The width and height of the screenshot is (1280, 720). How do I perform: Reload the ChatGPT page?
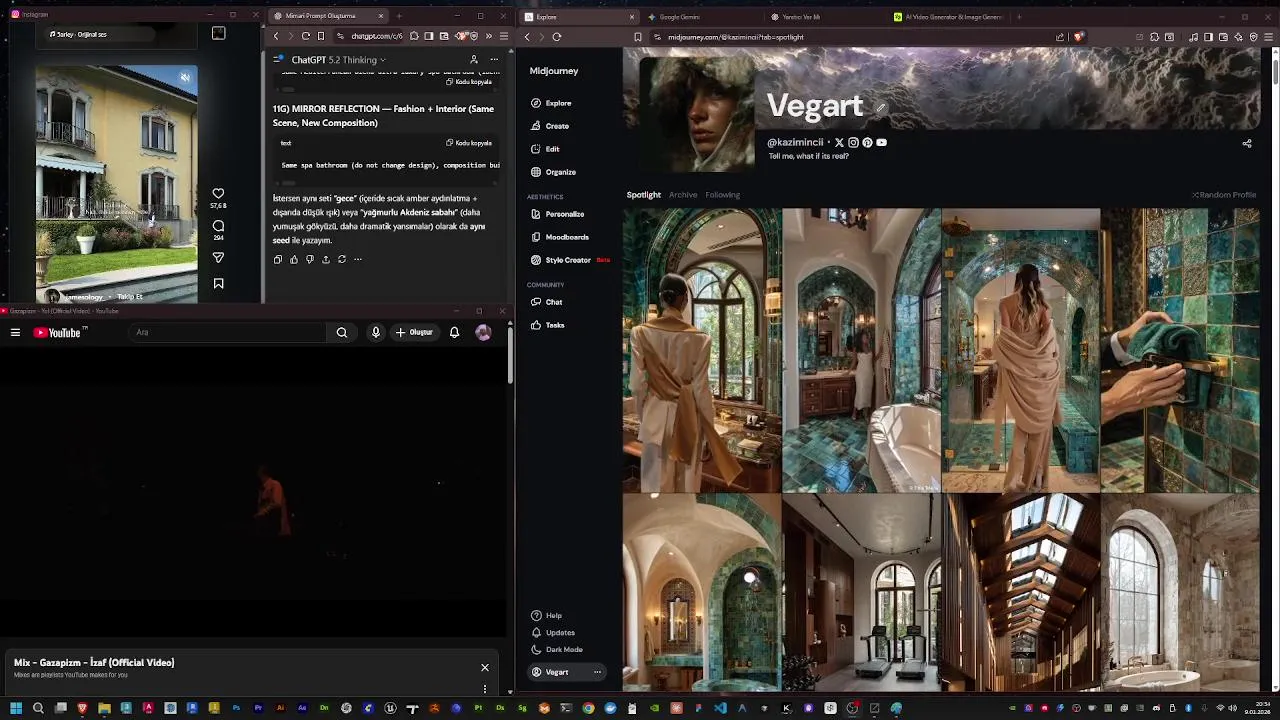click(306, 37)
